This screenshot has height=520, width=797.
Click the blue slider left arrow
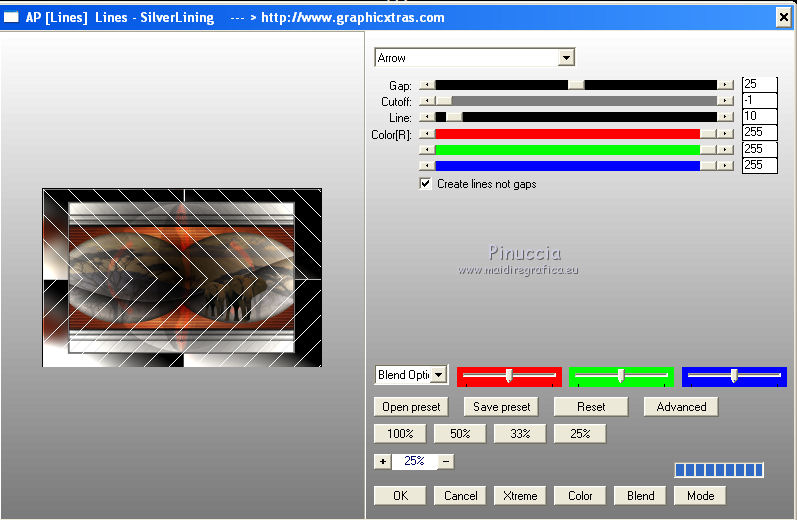(x=427, y=165)
